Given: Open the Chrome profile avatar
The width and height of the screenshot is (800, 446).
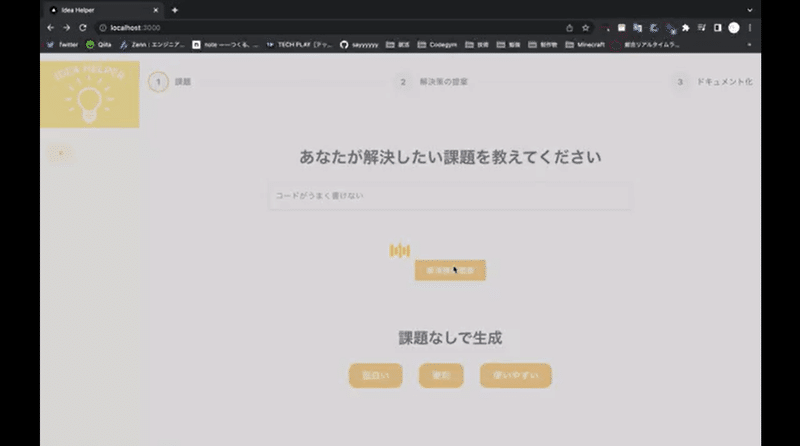Looking at the screenshot, I should pyautogui.click(x=734, y=28).
